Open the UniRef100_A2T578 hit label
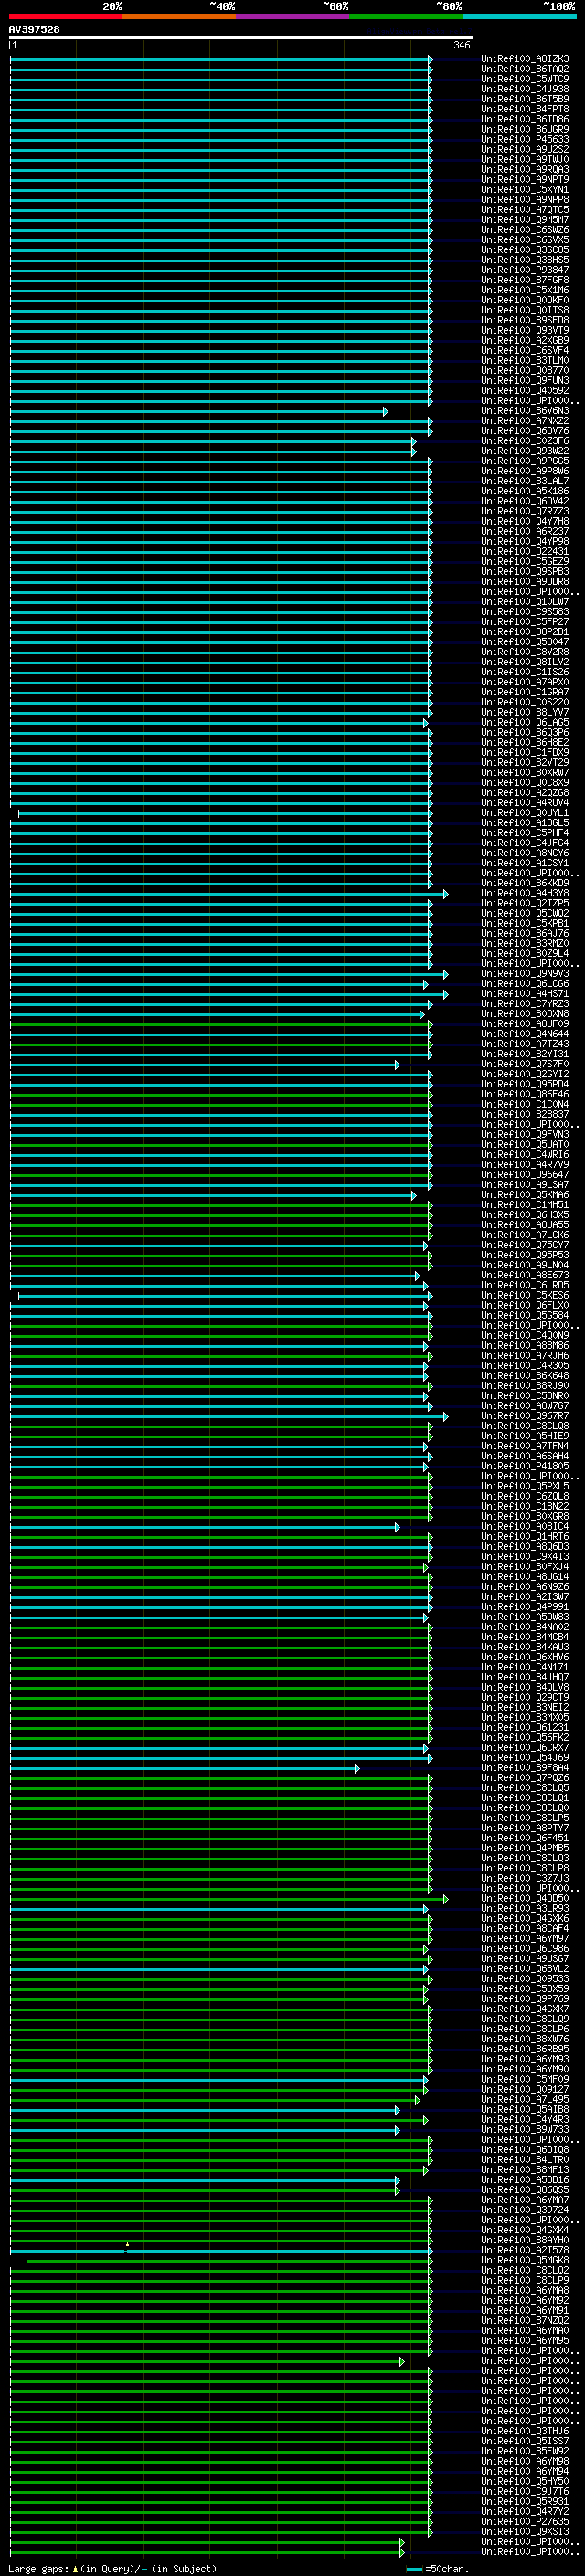 click(525, 2250)
